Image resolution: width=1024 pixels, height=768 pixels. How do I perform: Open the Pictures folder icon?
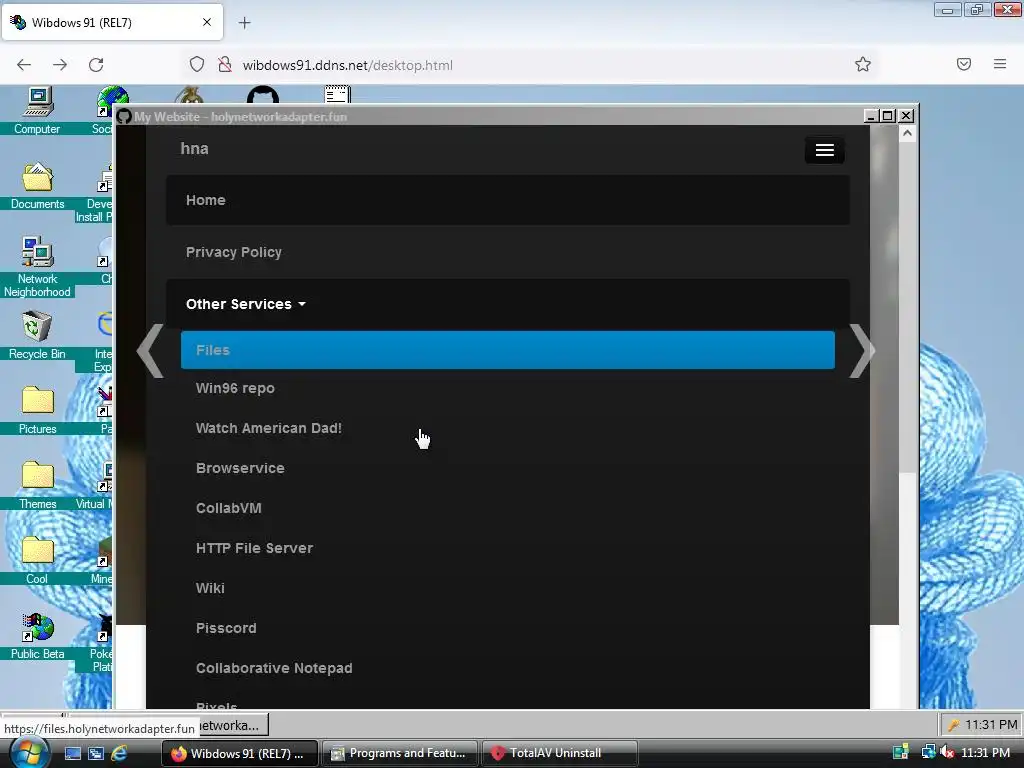(37, 410)
